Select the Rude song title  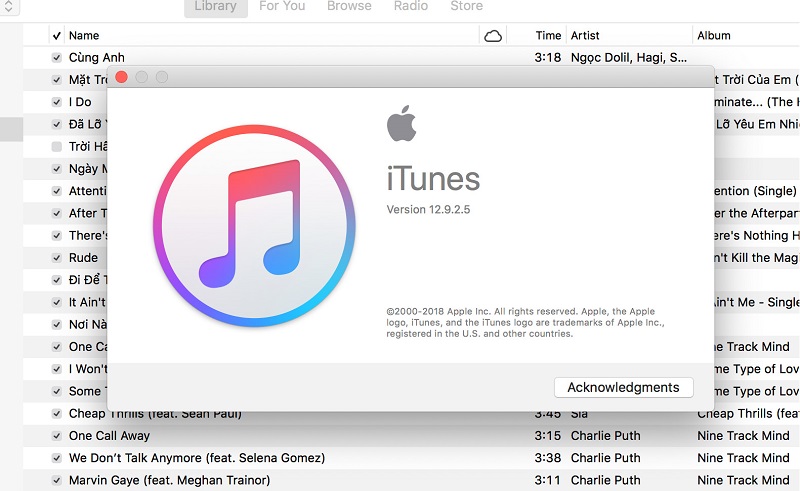coord(83,258)
